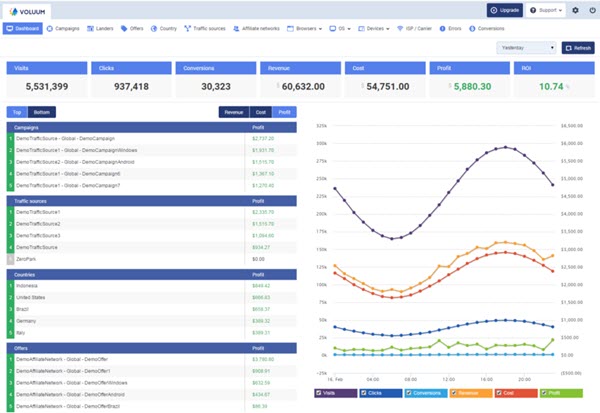Expand the Yesterday date range dropdown
Screen dimensions: 600x413
click(525, 47)
